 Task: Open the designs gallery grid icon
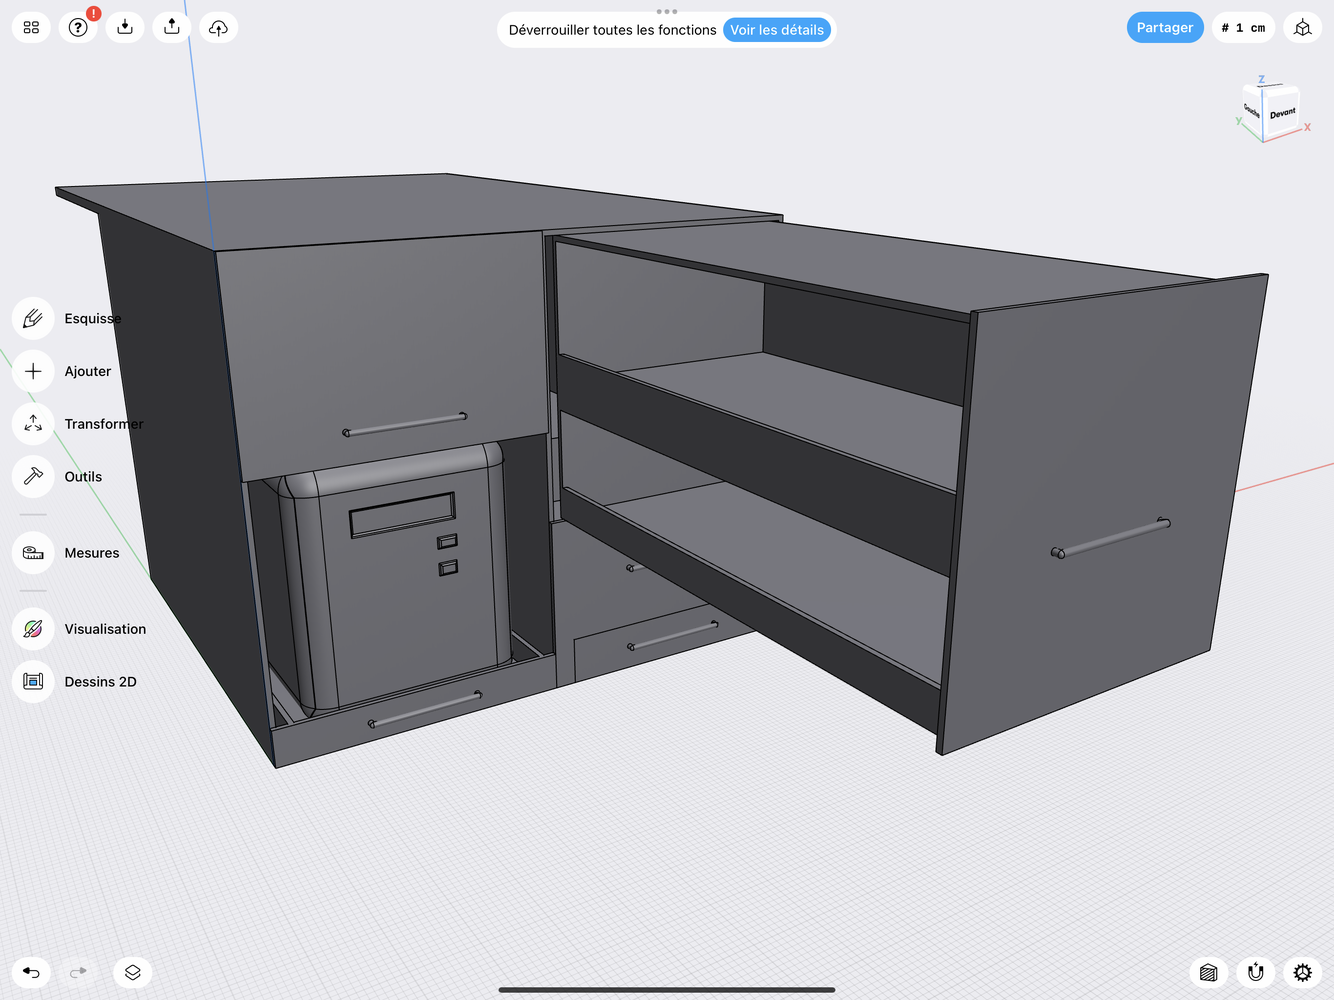[x=31, y=27]
